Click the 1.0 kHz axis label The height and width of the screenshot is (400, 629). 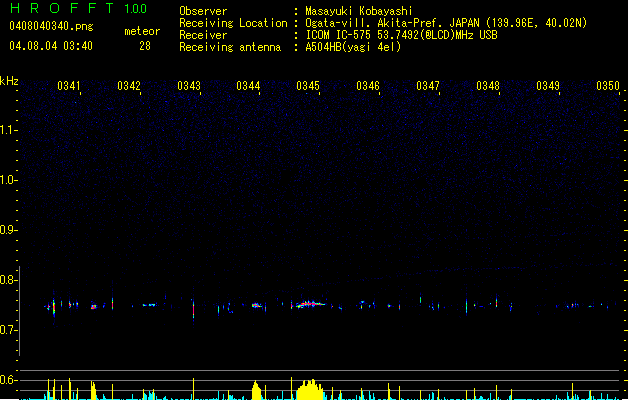point(8,180)
